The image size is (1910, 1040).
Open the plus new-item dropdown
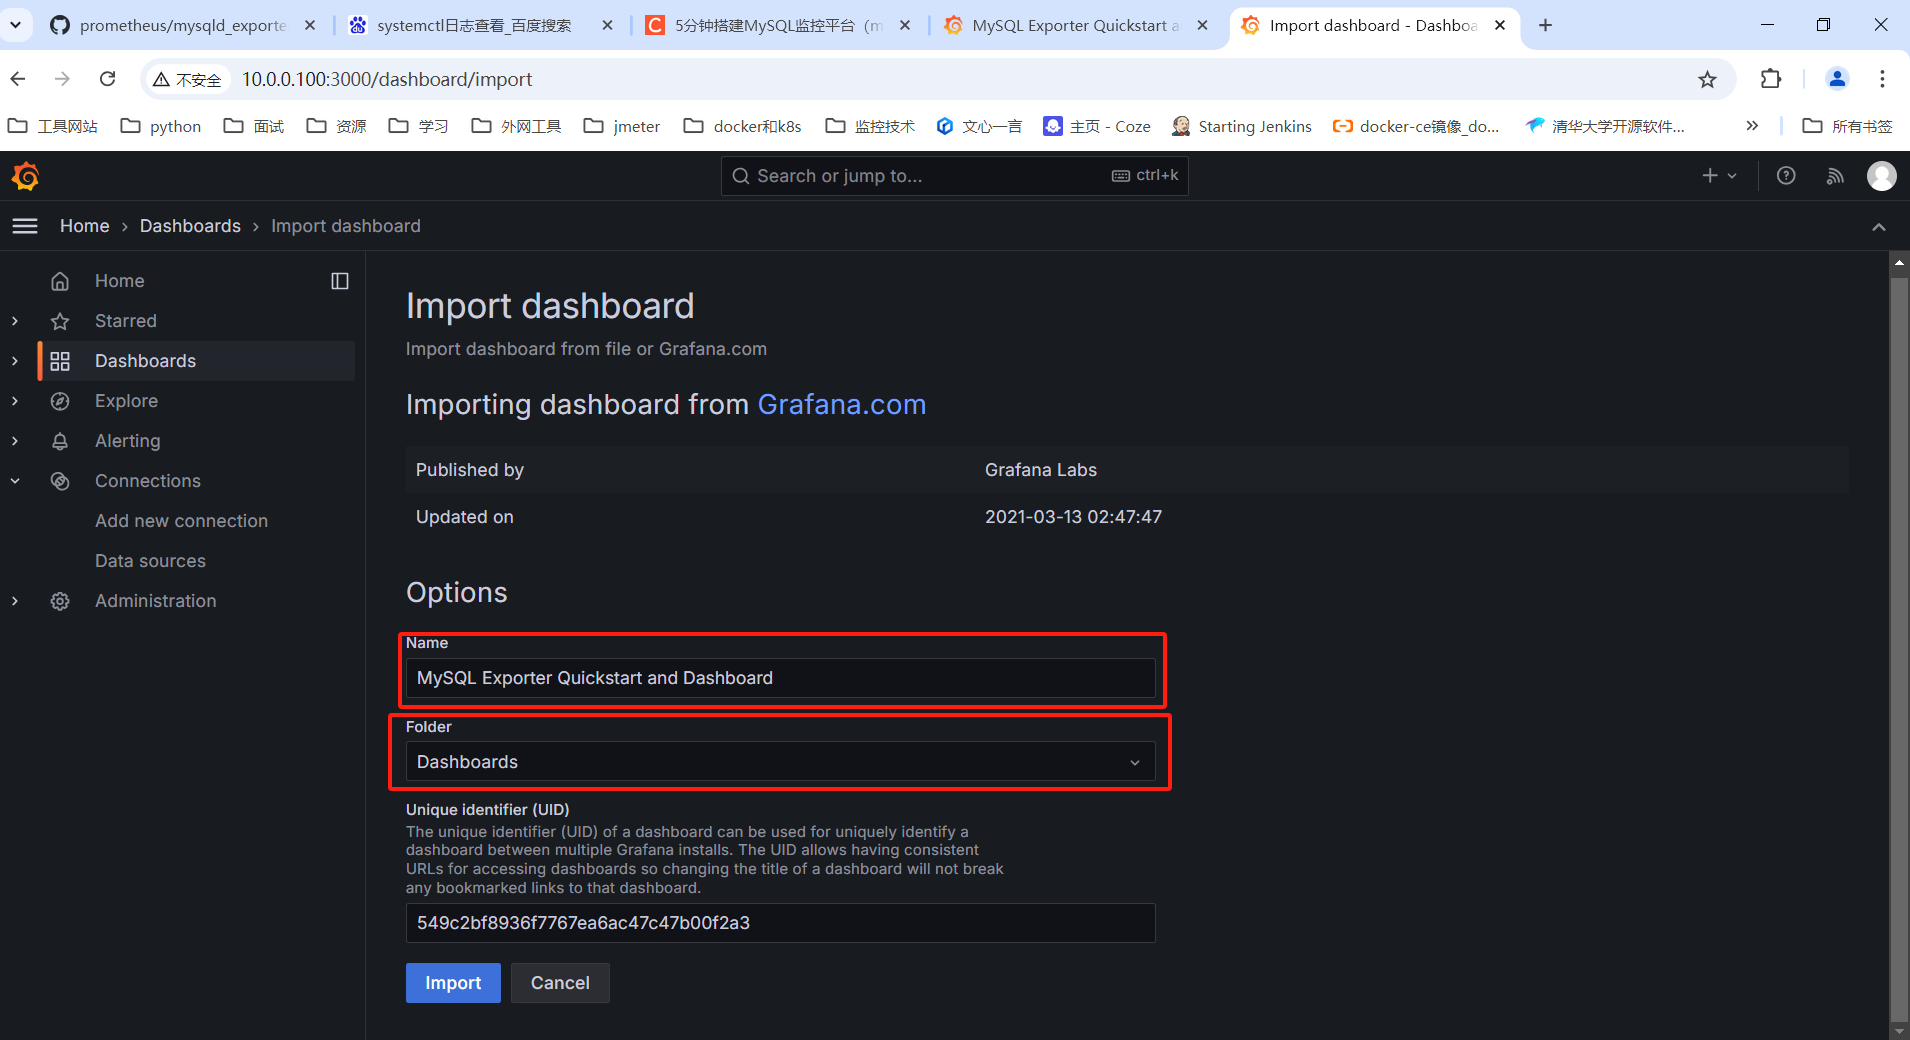[x=1719, y=176]
